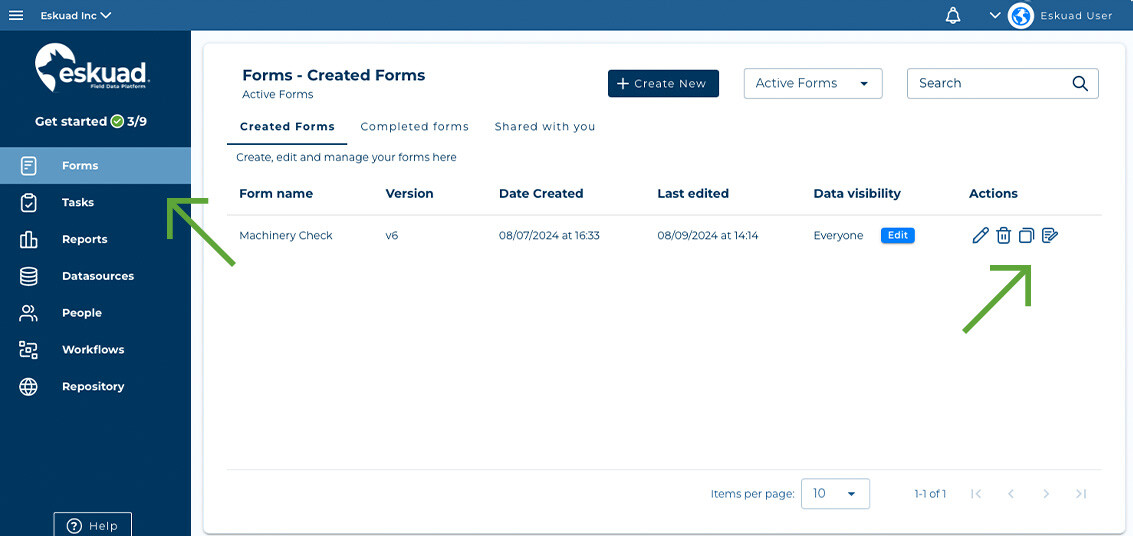Click the fill-form icon for Machinery Check
The image size is (1133, 536).
1050,235
